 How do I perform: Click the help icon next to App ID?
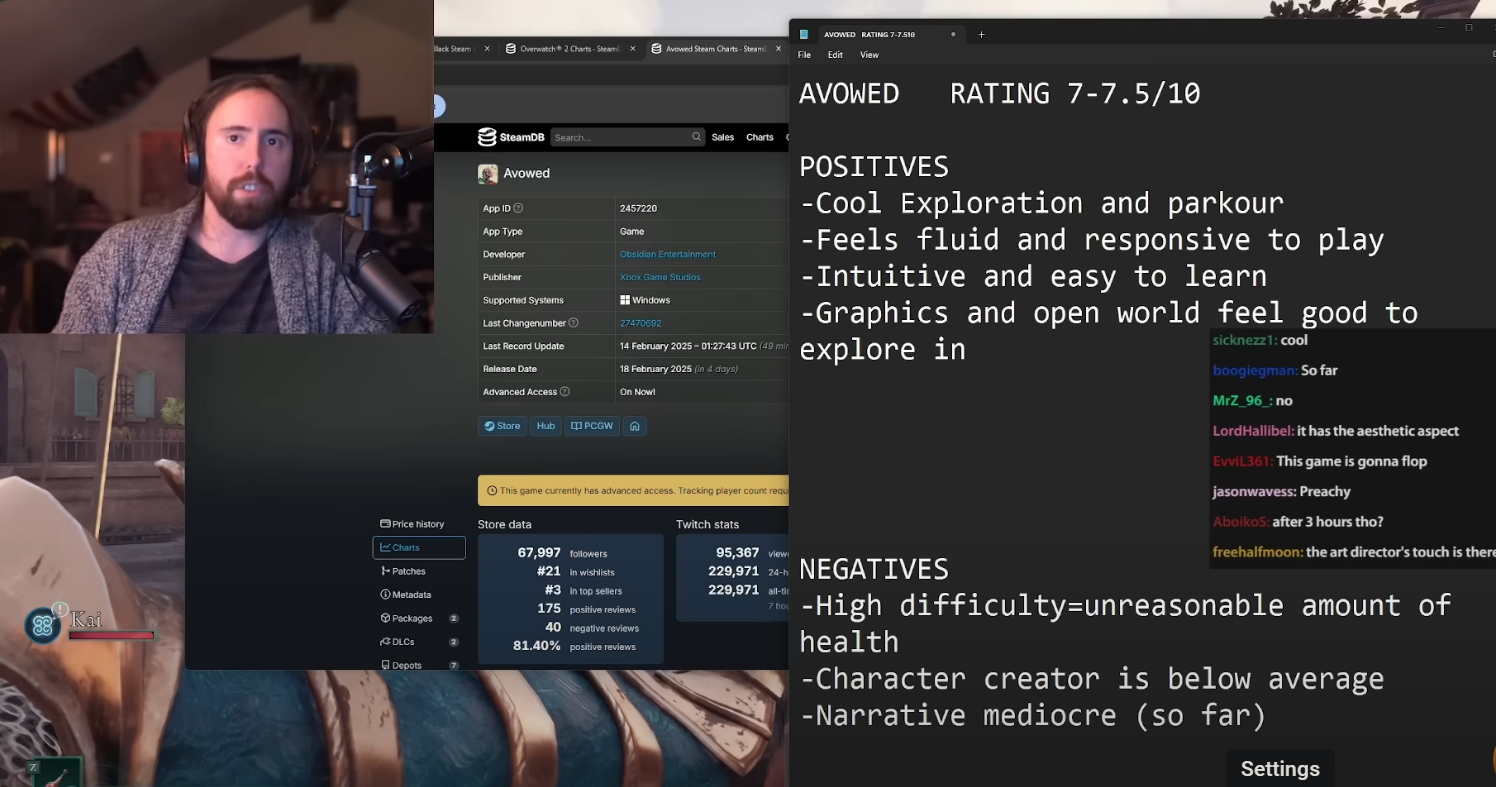pos(518,208)
